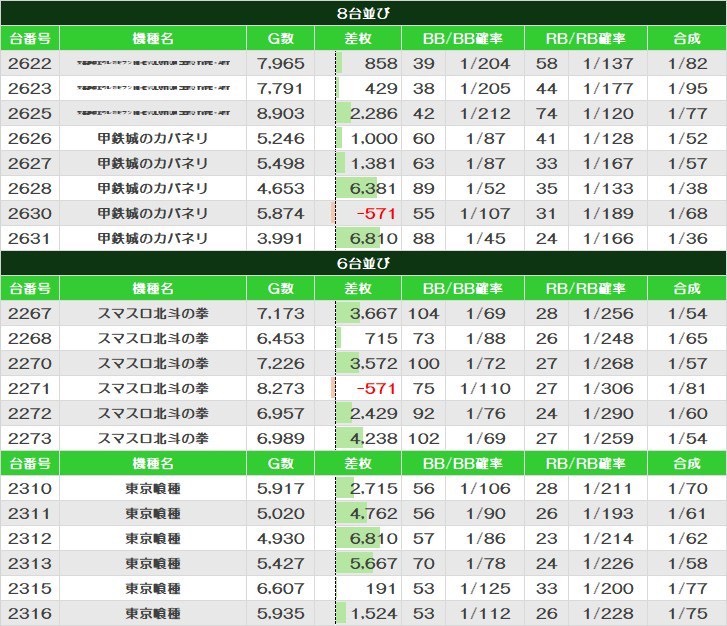The image size is (727, 626).
Task: Click machine number 2311
Action: coord(30,514)
